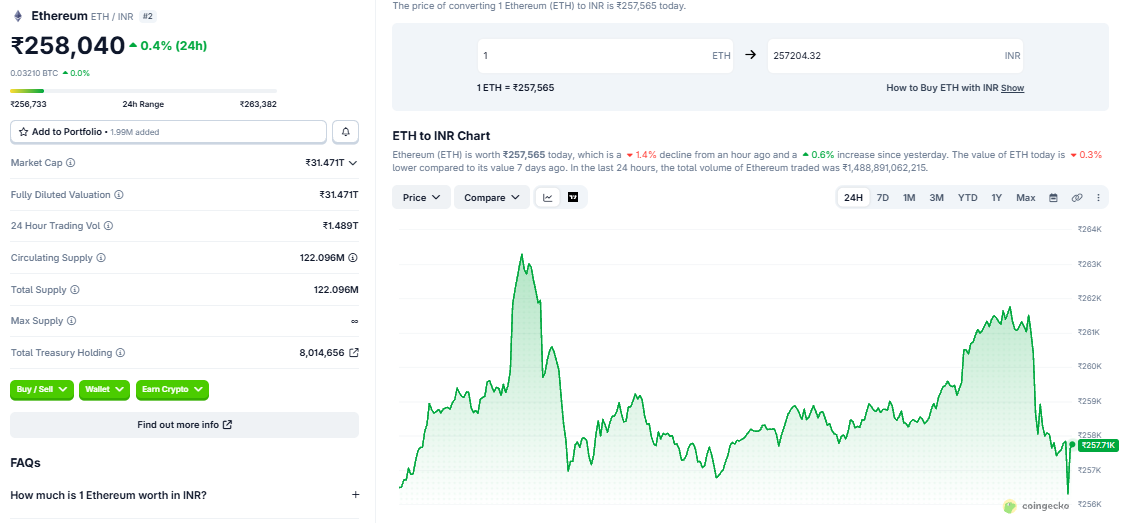Image resolution: width=1138 pixels, height=523 pixels.
Task: Open the Wallet dropdown
Action: pyautogui.click(x=105, y=390)
